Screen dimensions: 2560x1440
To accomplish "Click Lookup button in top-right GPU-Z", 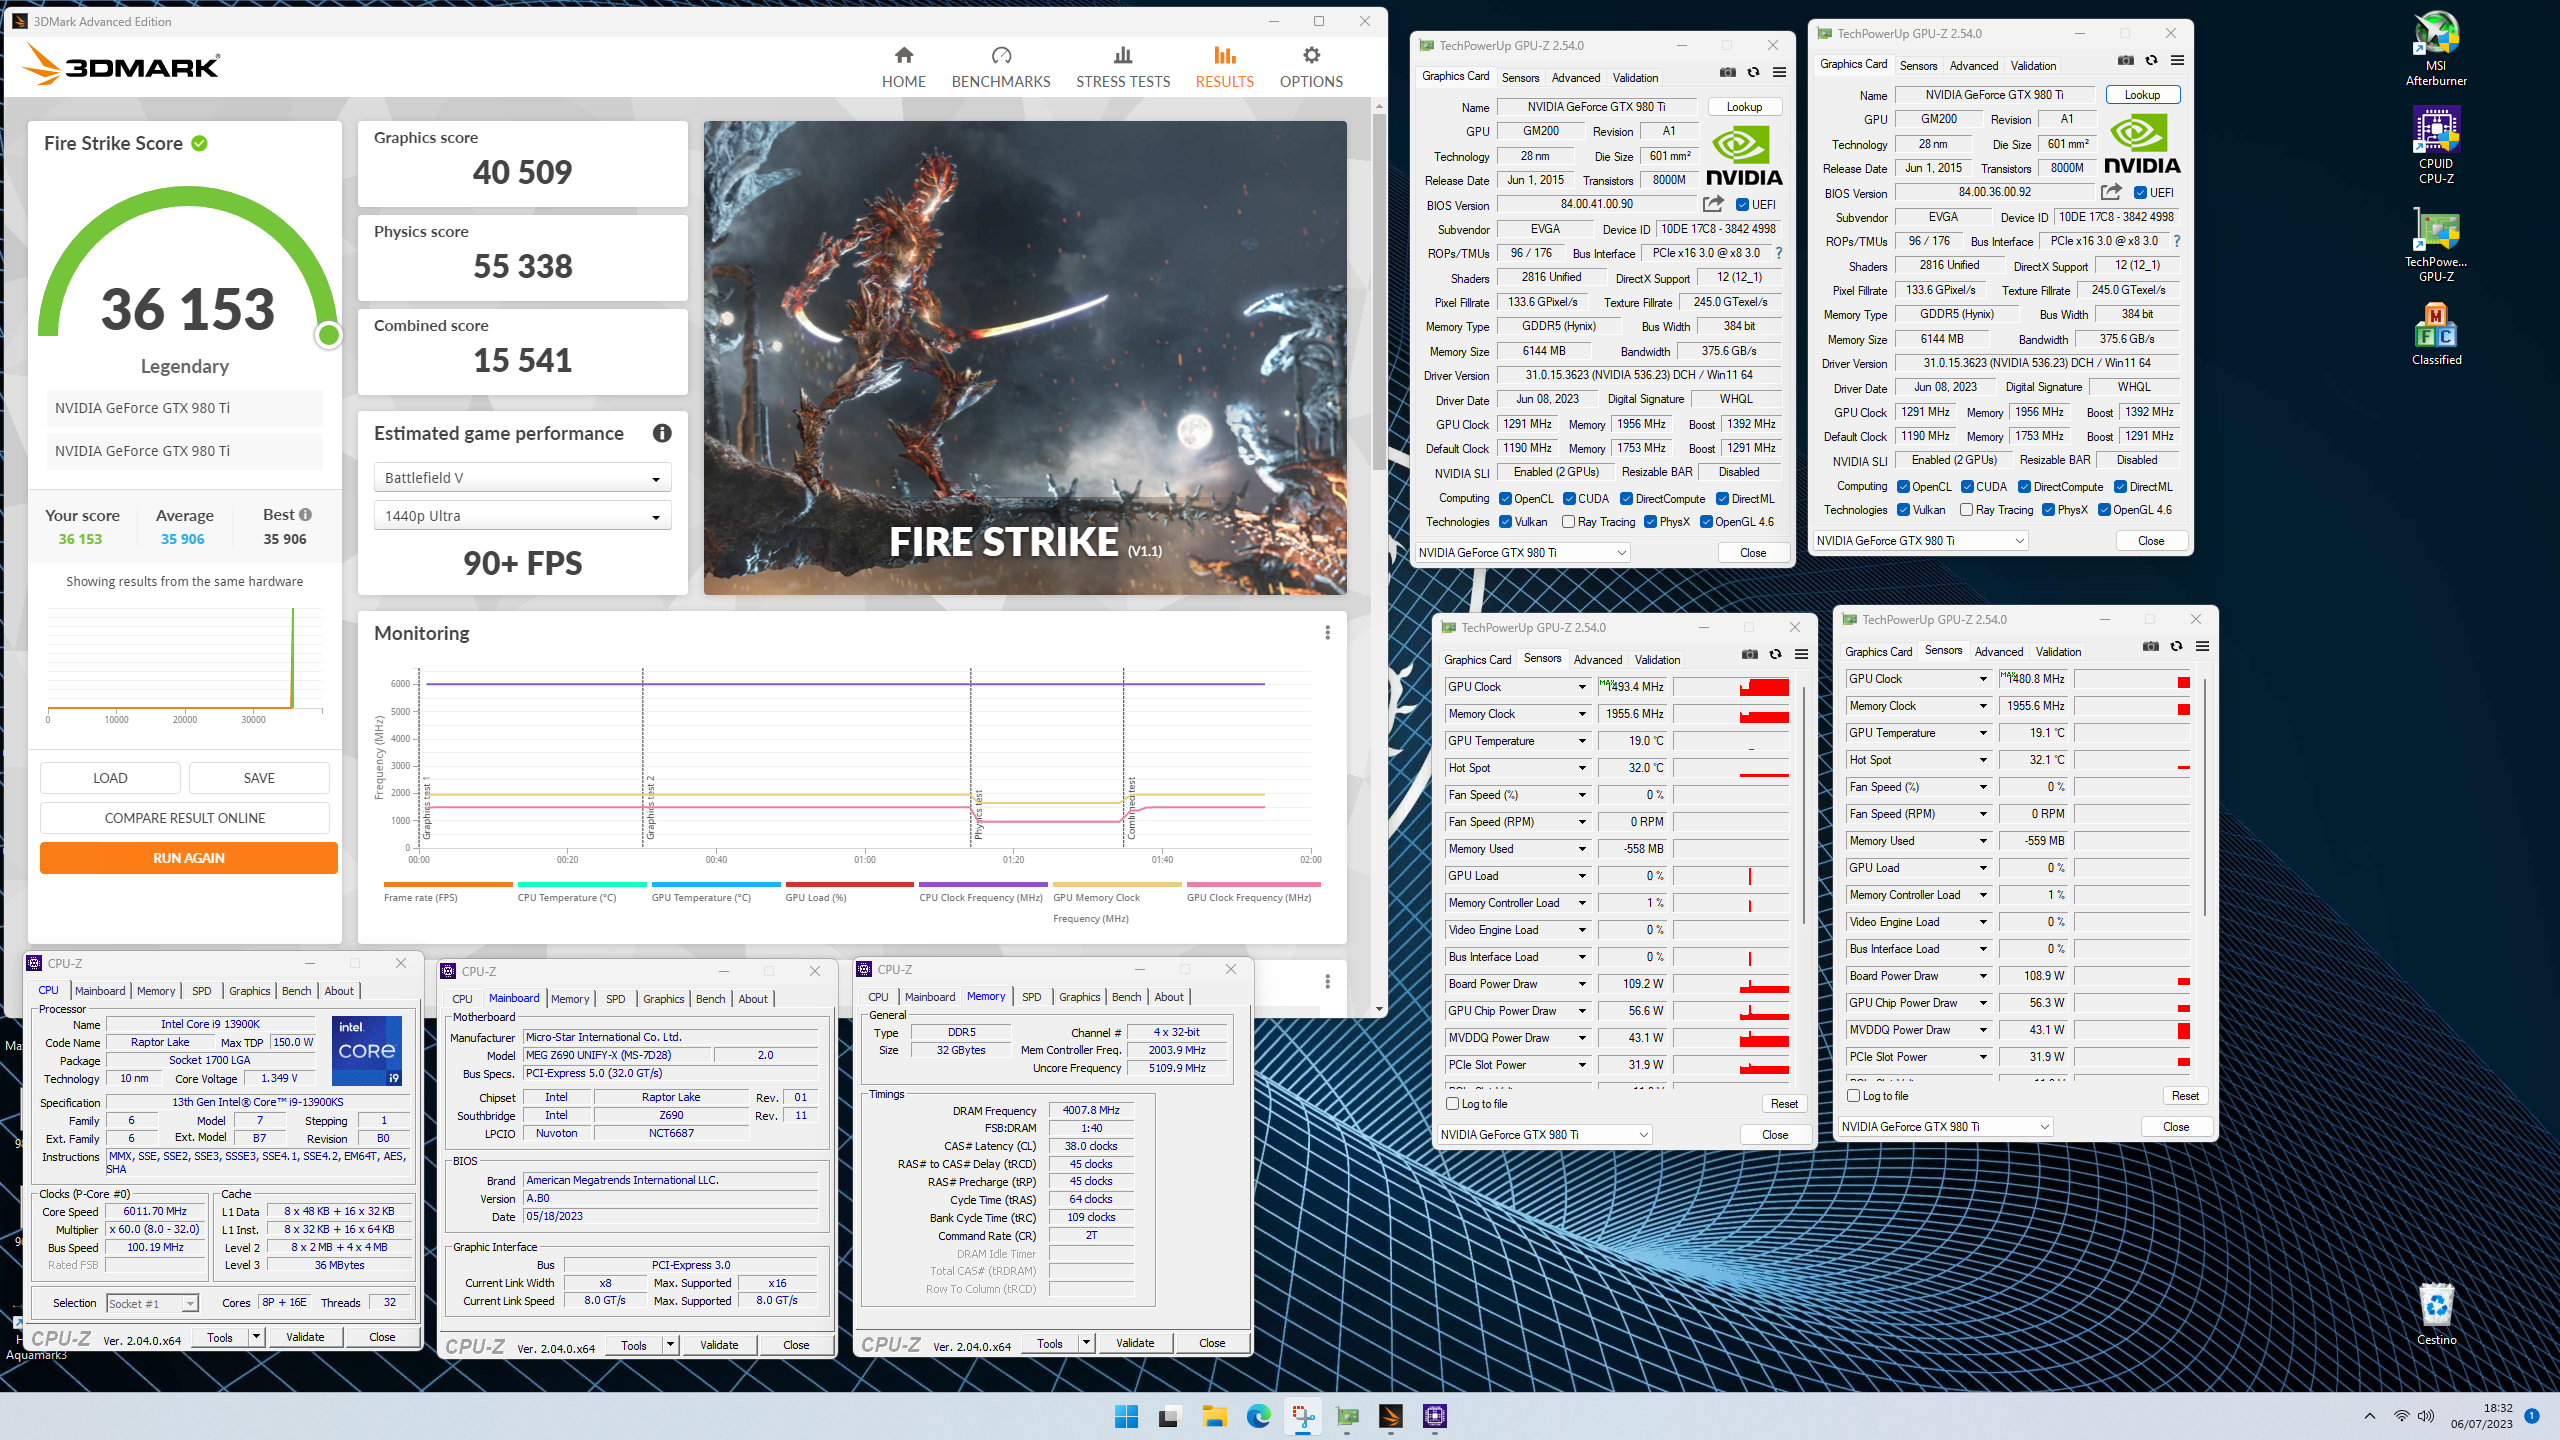I will point(2142,95).
